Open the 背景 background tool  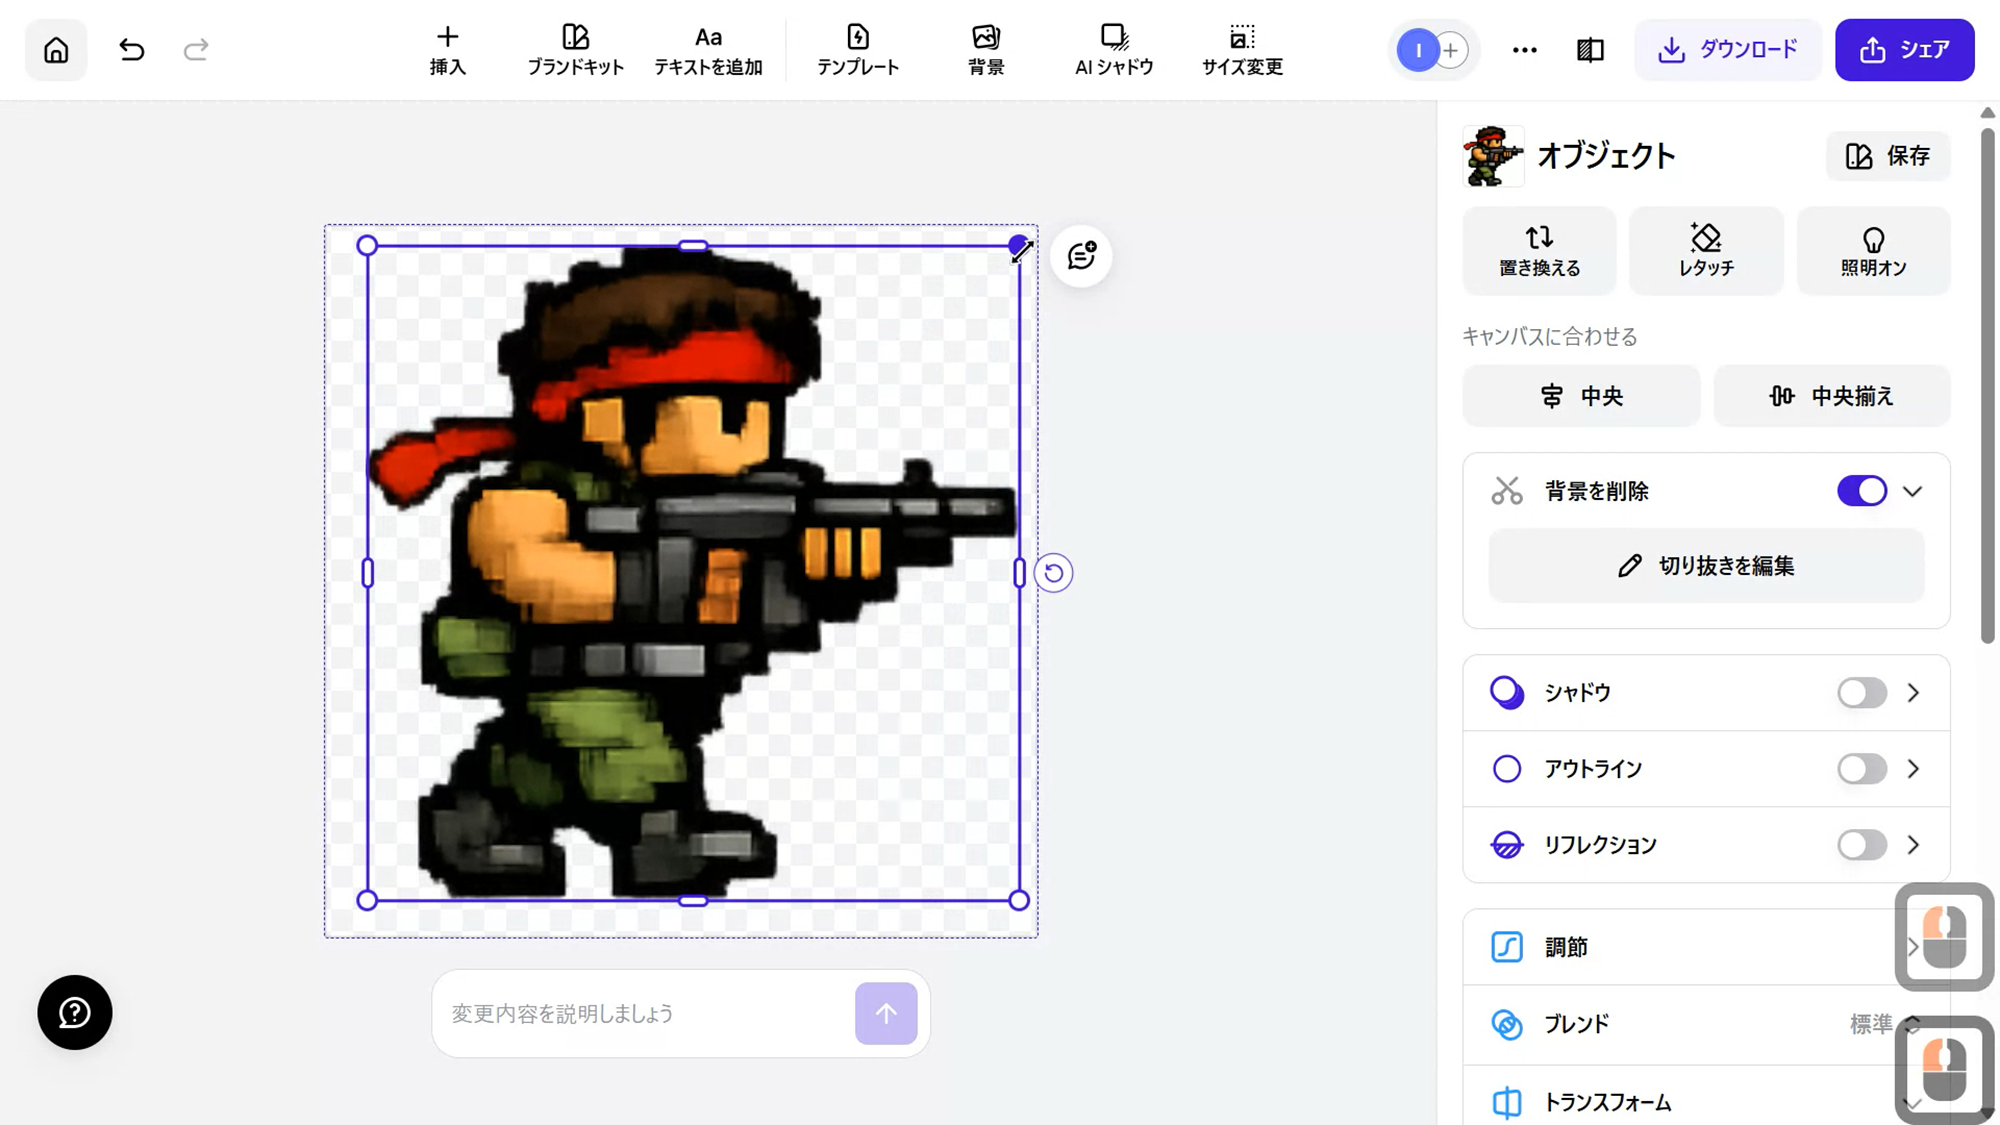986,50
